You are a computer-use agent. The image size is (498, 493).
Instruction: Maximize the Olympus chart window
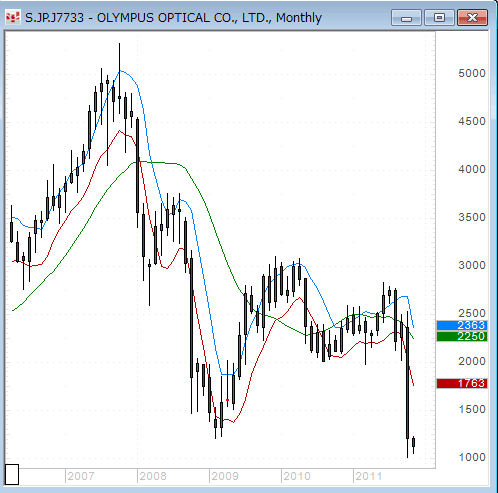pos(439,18)
